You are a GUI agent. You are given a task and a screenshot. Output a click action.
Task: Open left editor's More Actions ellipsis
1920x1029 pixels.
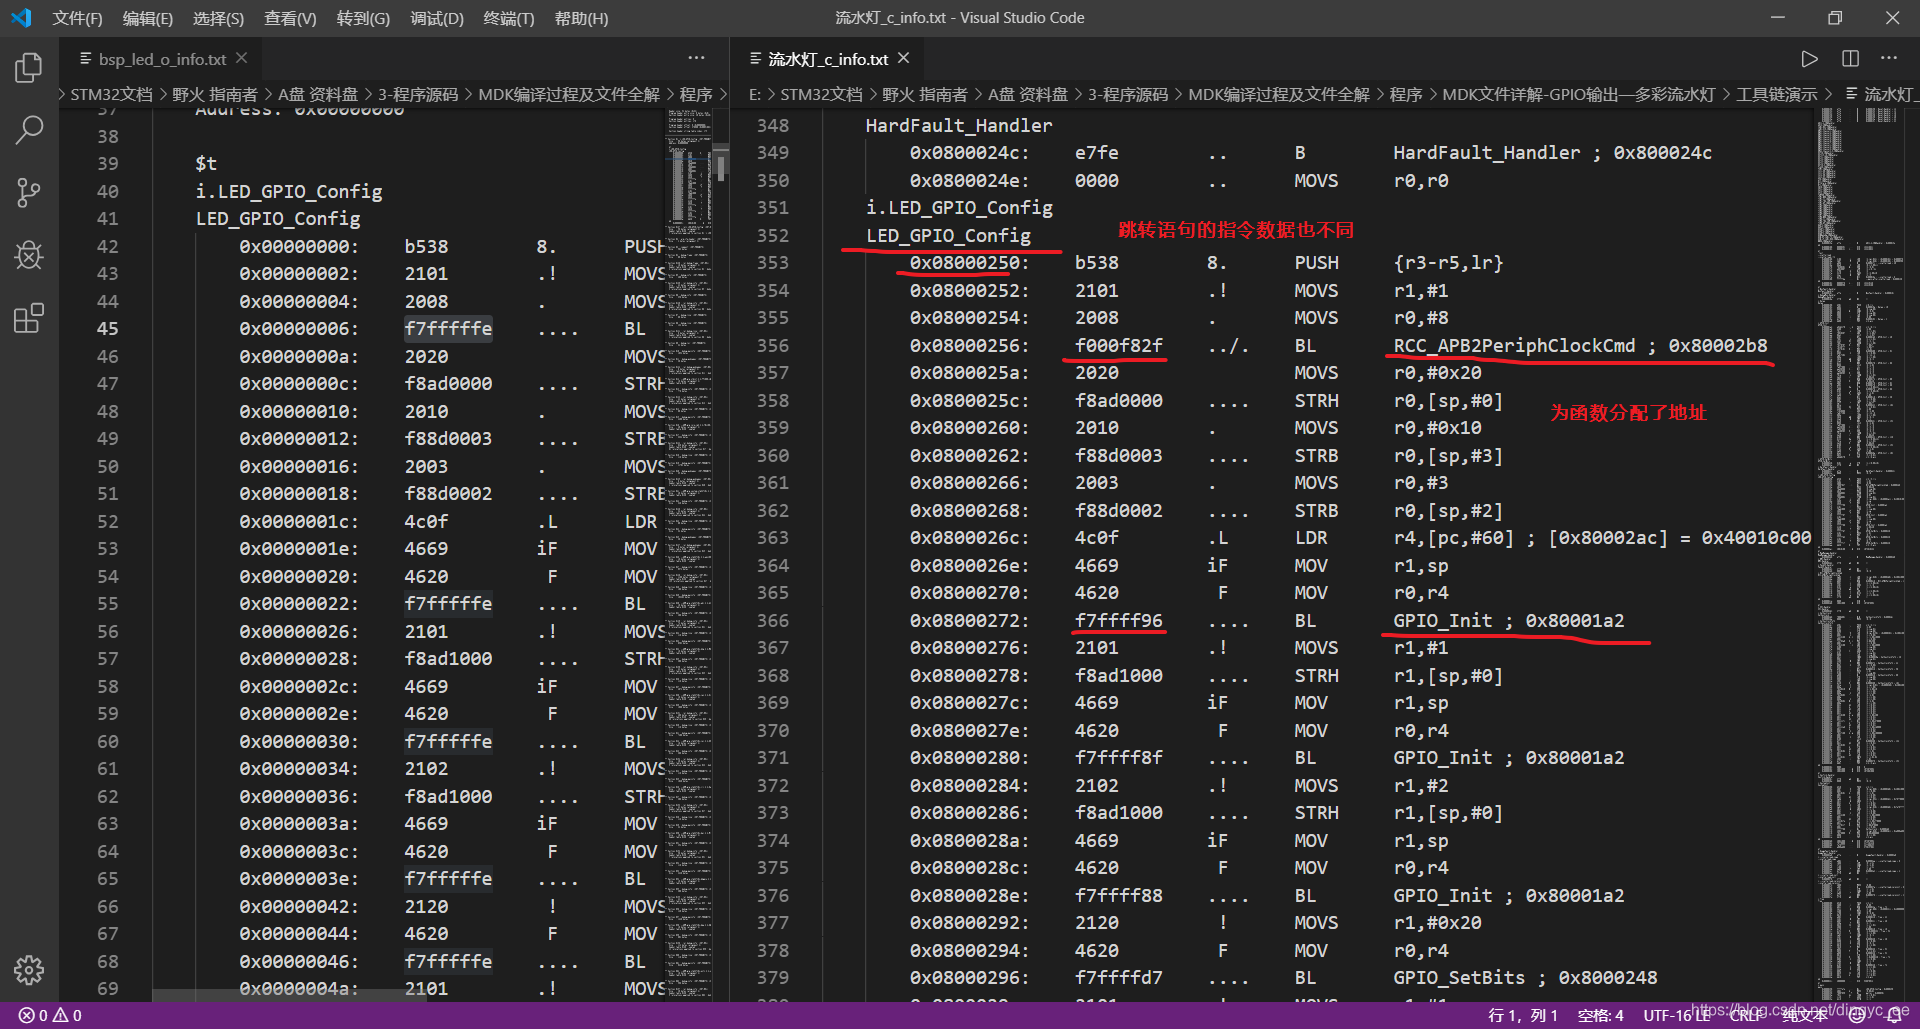tap(696, 59)
